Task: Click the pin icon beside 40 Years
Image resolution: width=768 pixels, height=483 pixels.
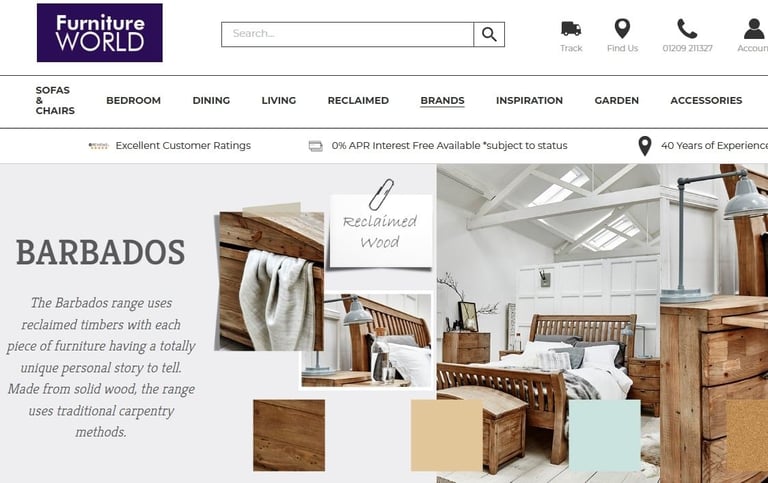Action: click(645, 146)
